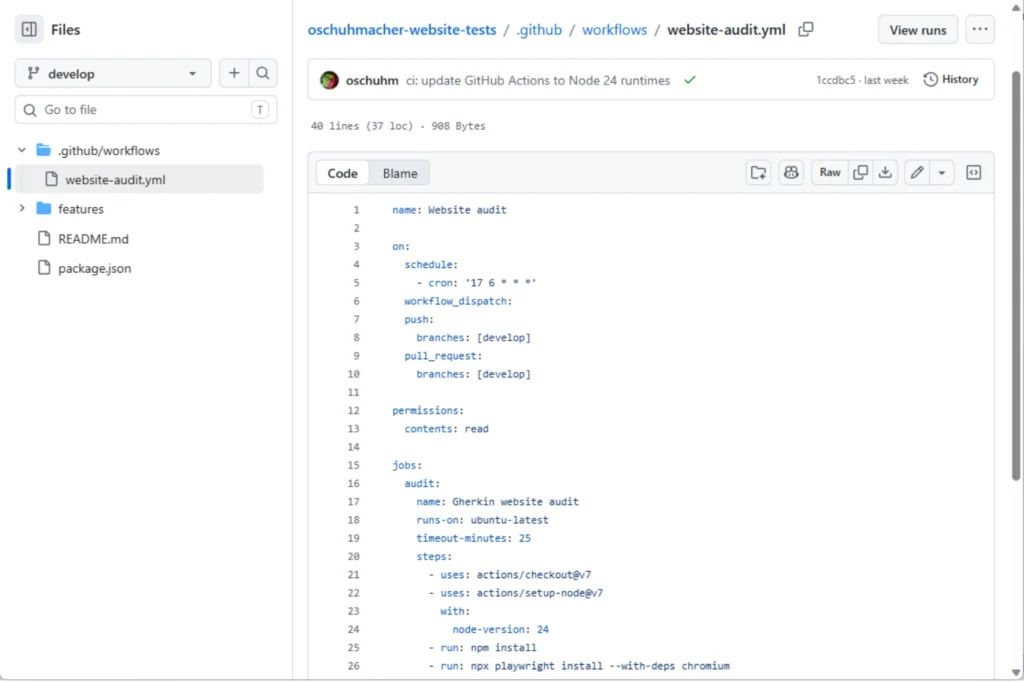This screenshot has height=682, width=1024.
Task: Focus the Go to file field
Action: 146,110
